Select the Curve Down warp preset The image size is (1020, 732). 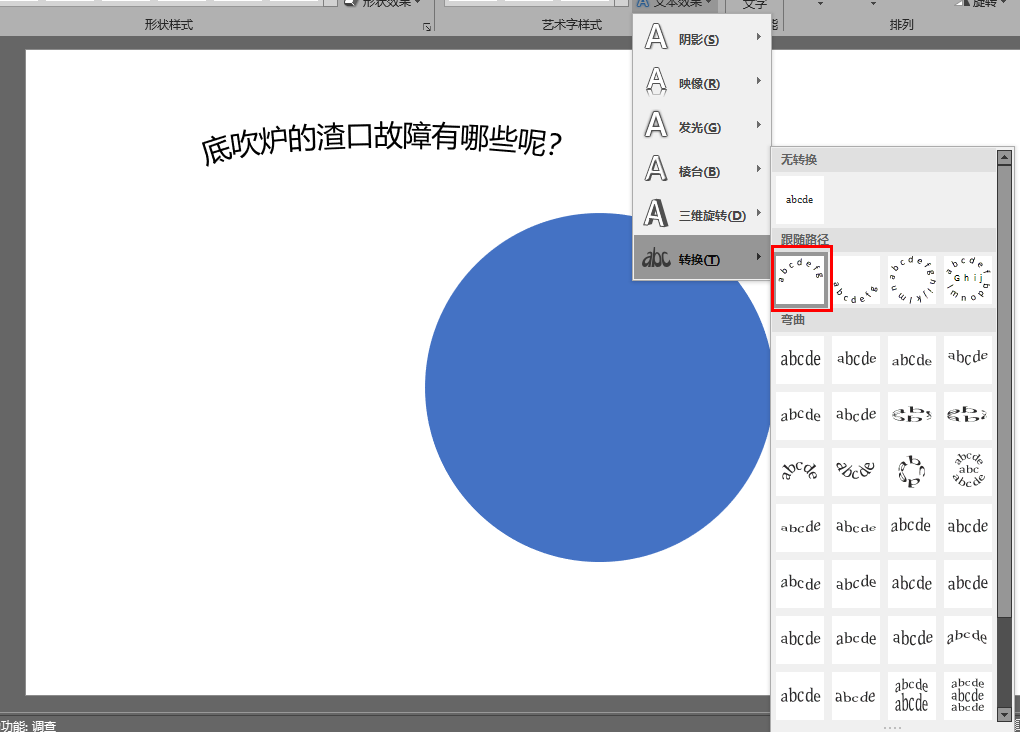856,528
